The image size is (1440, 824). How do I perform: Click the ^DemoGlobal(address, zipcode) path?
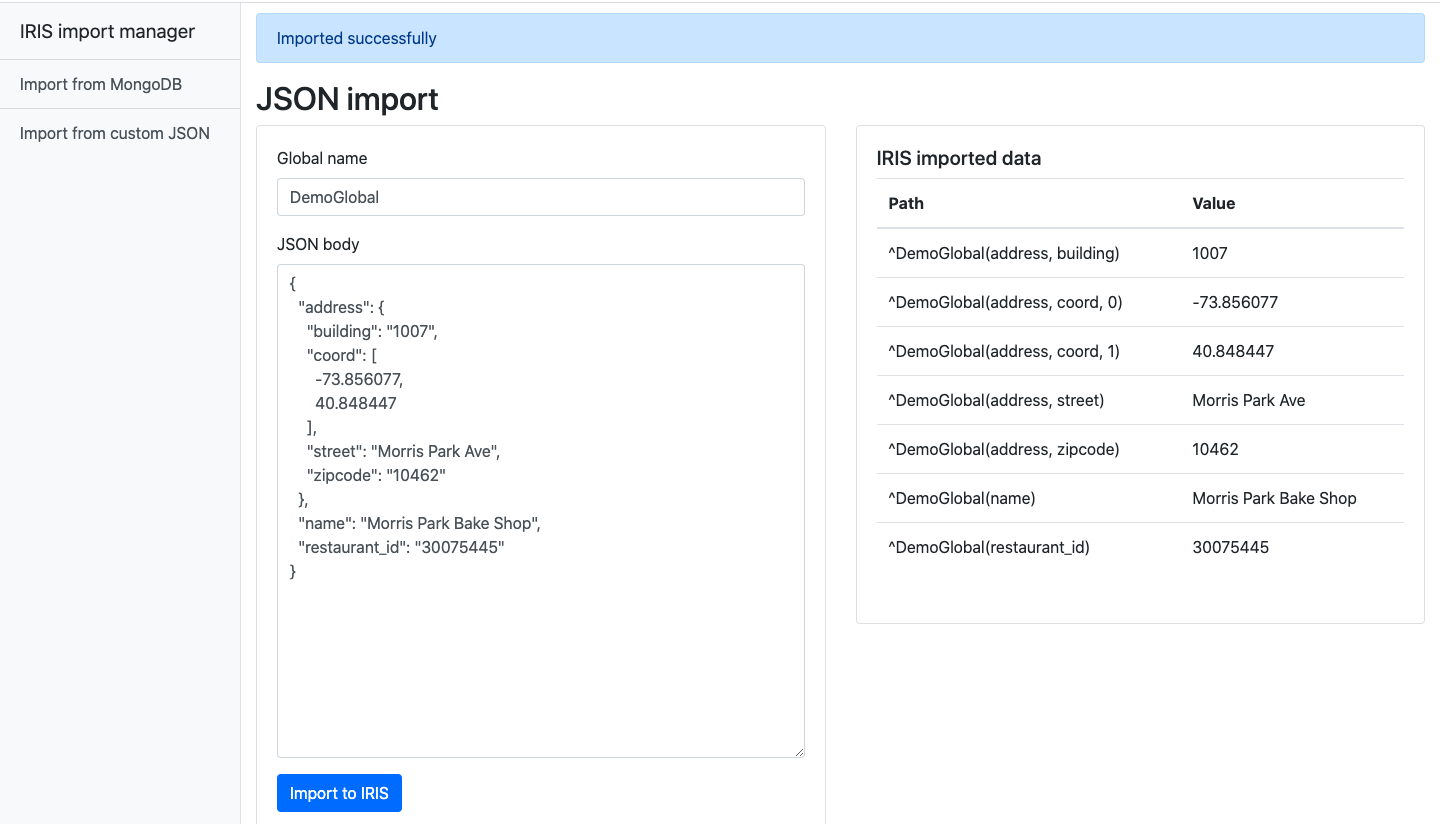1003,449
